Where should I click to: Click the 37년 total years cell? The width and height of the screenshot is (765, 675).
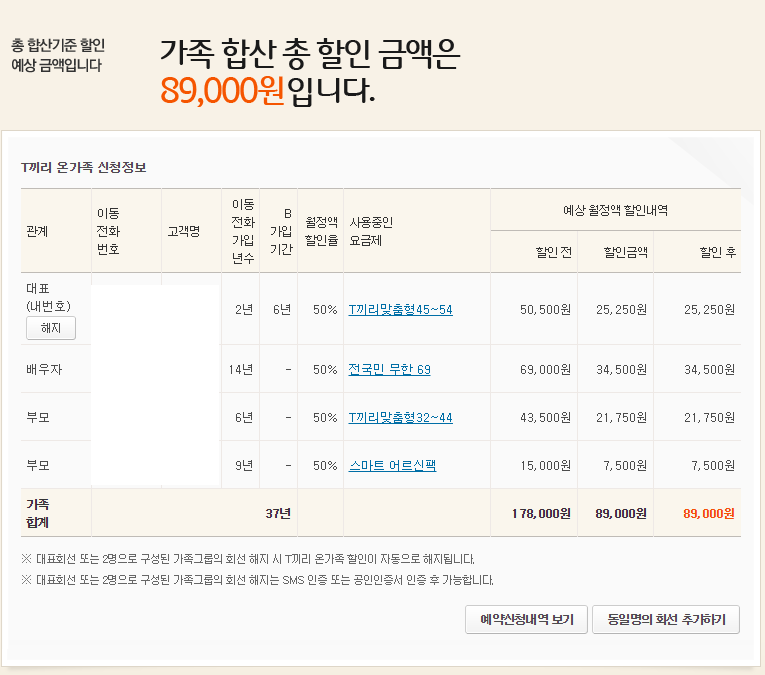tap(278, 513)
